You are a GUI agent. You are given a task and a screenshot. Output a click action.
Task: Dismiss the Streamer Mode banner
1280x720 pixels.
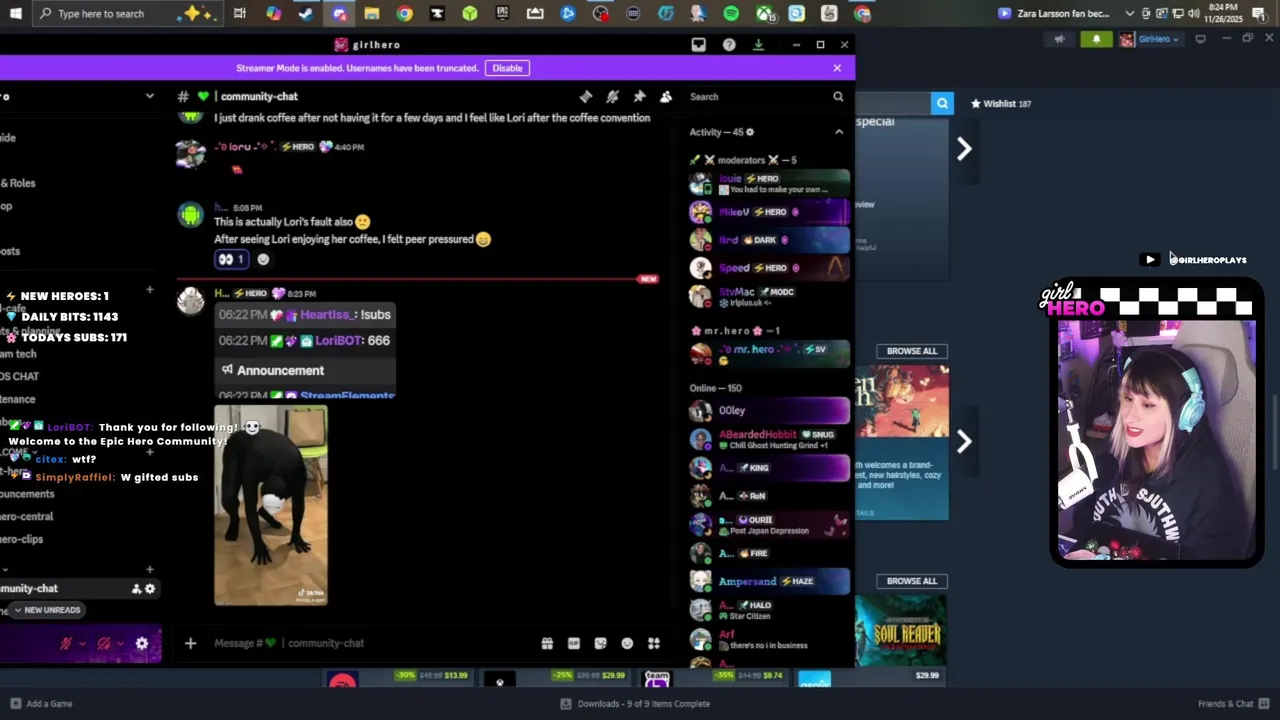[x=837, y=68]
